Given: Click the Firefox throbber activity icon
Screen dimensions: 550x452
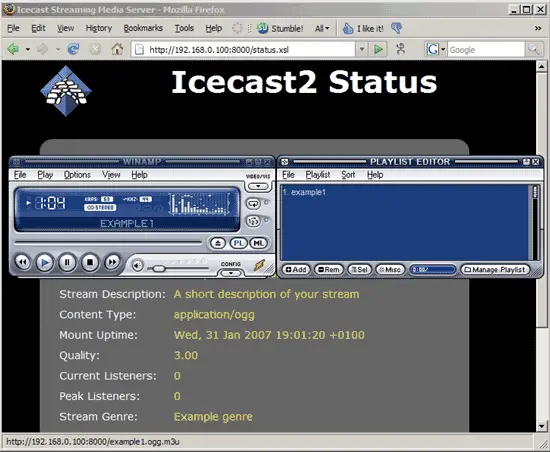Looking at the screenshot, I should click(237, 28).
